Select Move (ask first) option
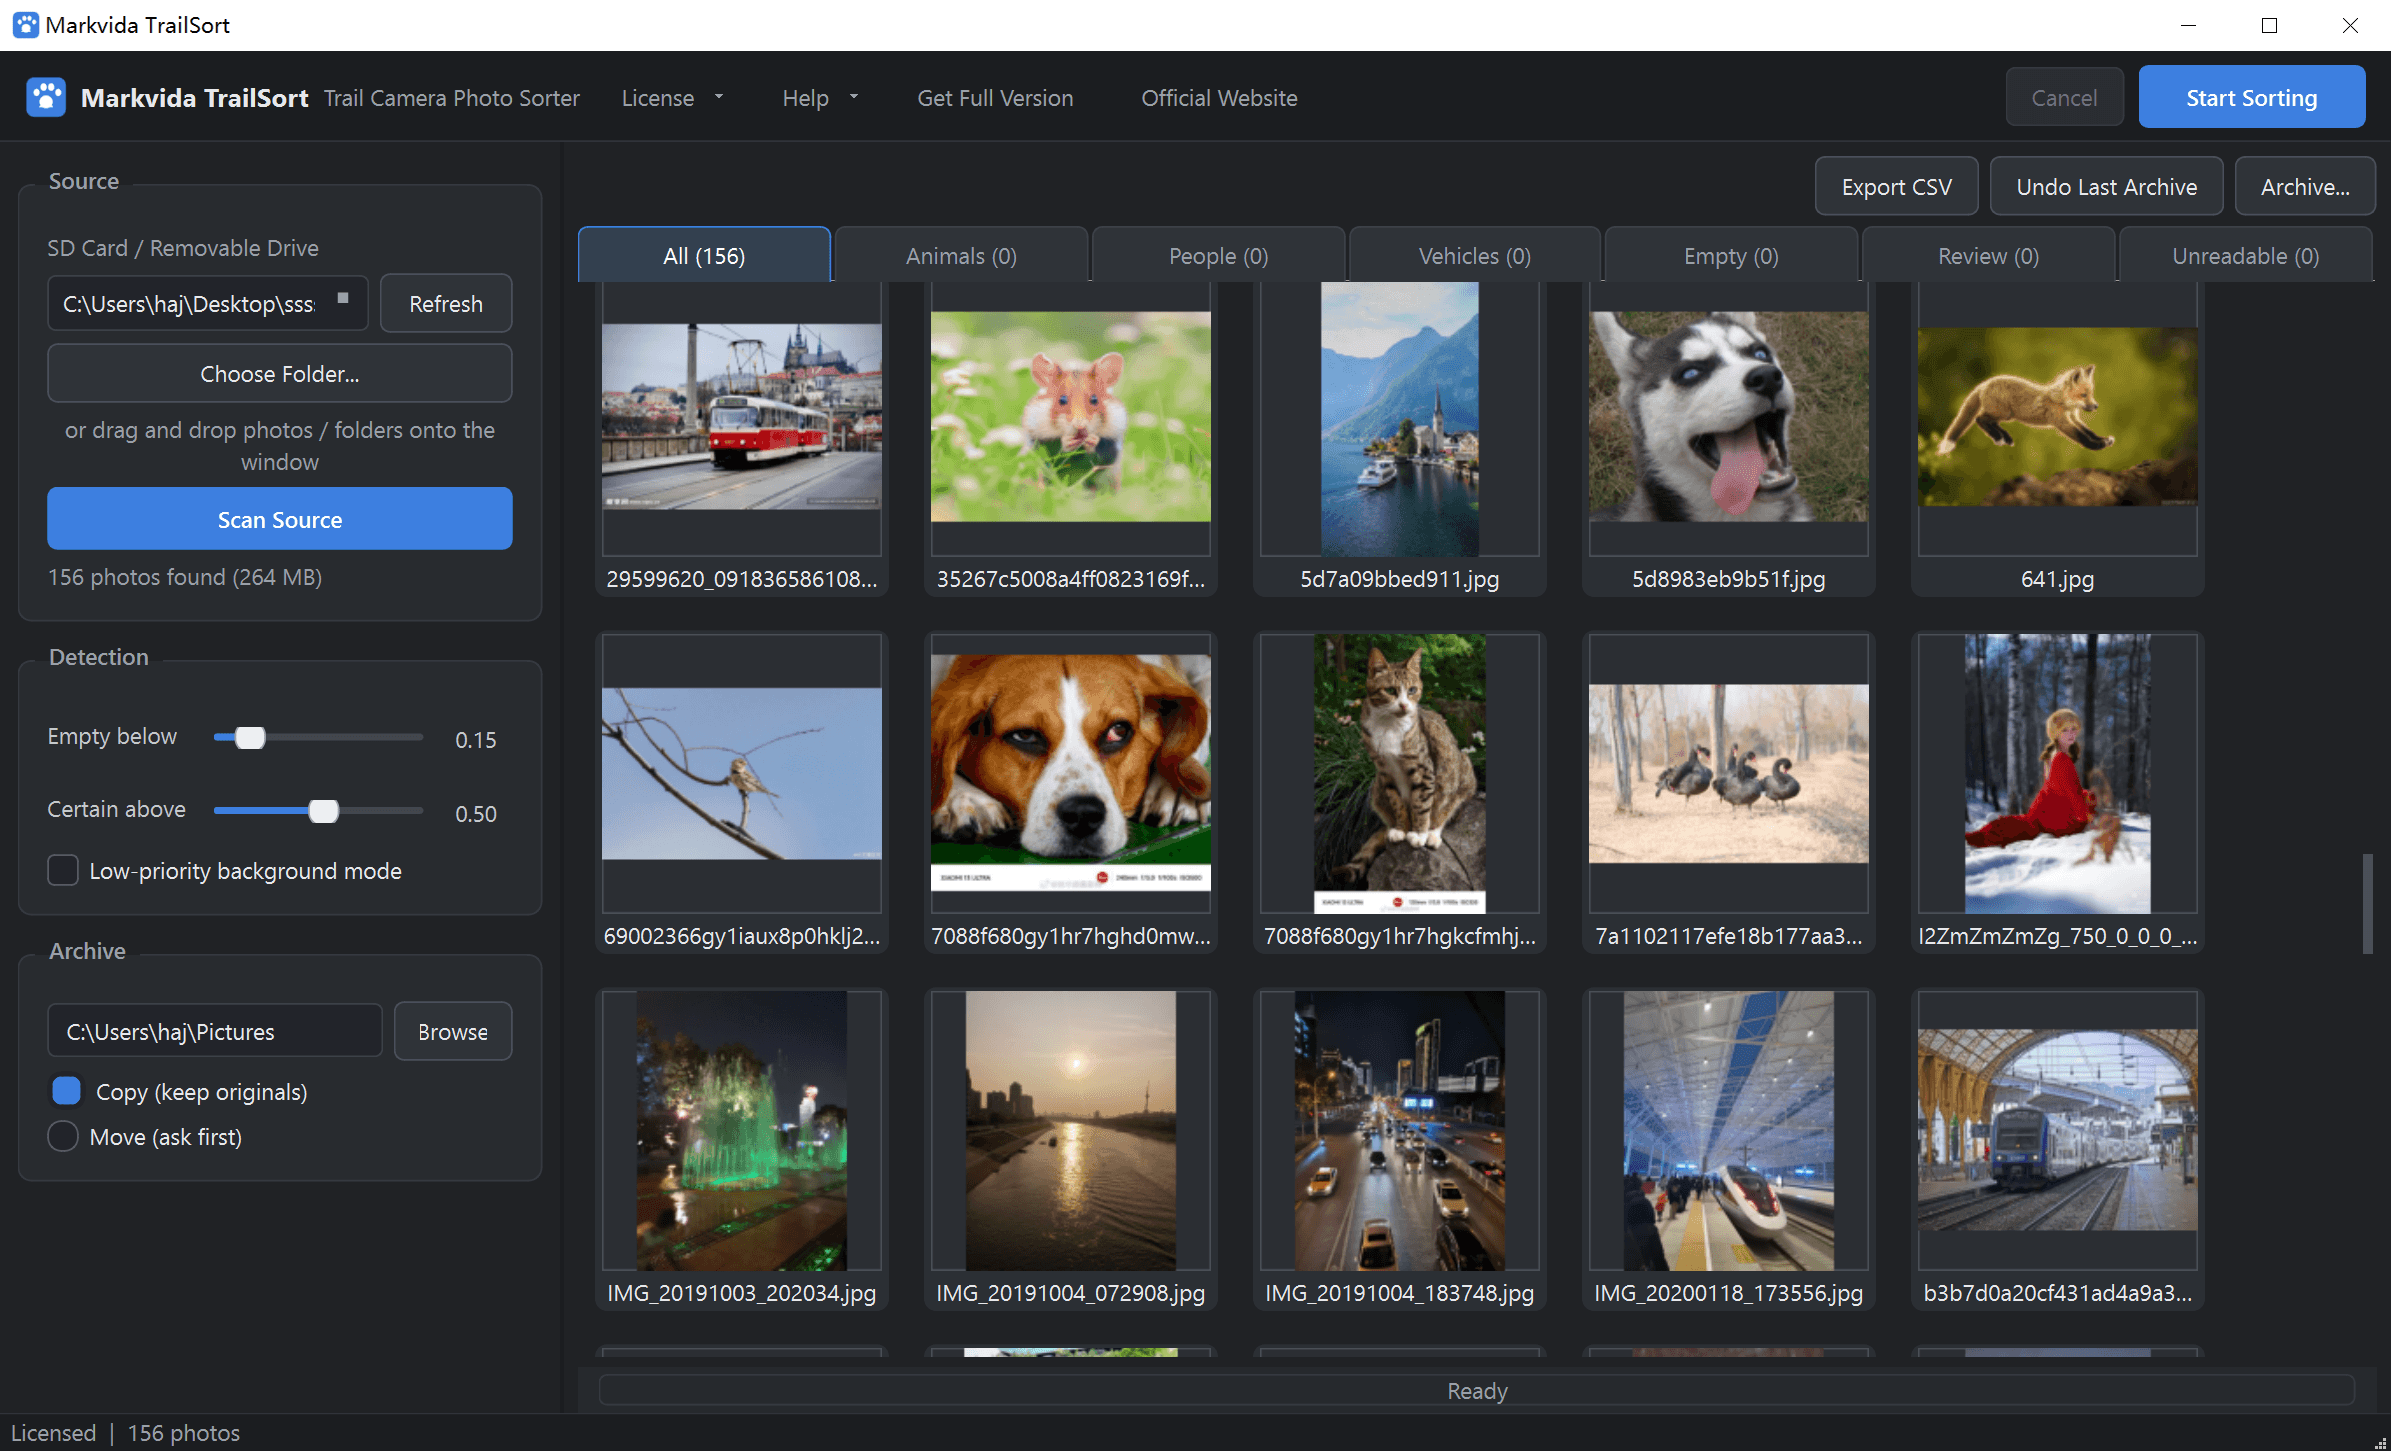2391x1451 pixels. (x=63, y=1136)
